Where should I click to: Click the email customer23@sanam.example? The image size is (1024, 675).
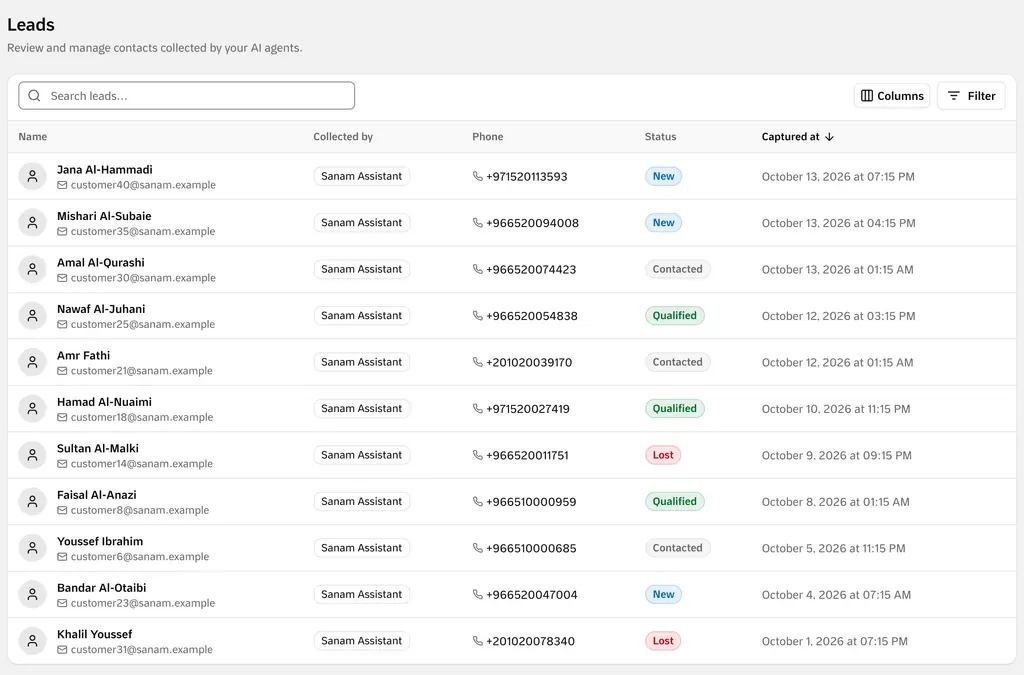coord(143,603)
